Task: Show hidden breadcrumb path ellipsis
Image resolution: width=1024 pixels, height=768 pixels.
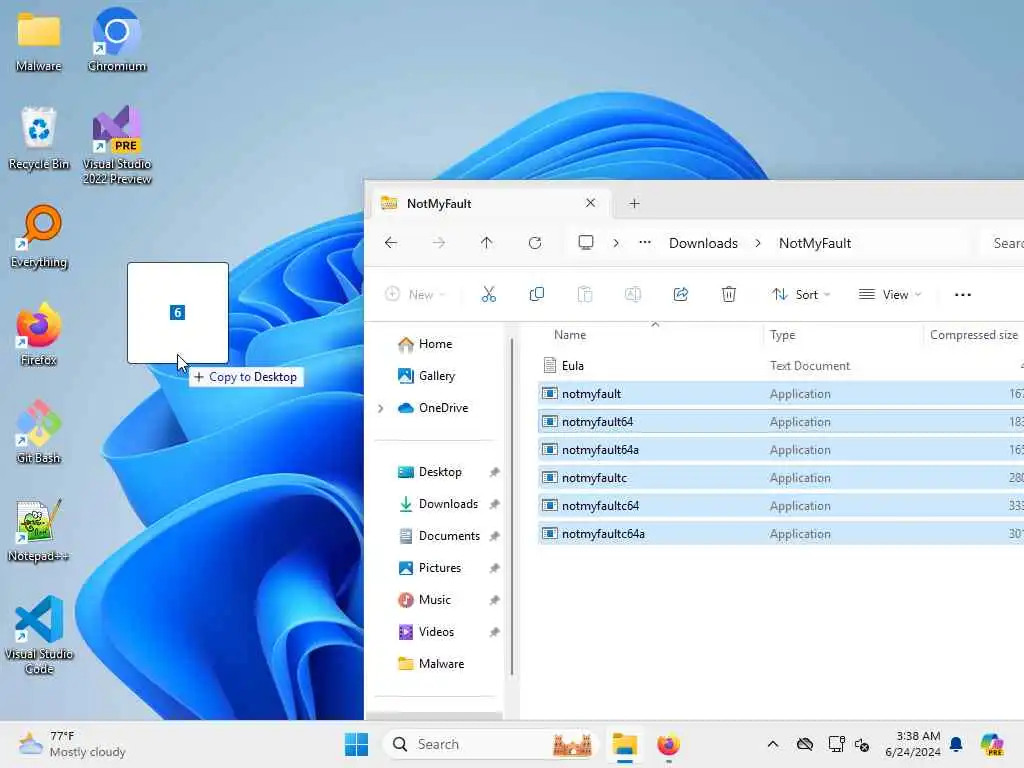Action: point(645,242)
